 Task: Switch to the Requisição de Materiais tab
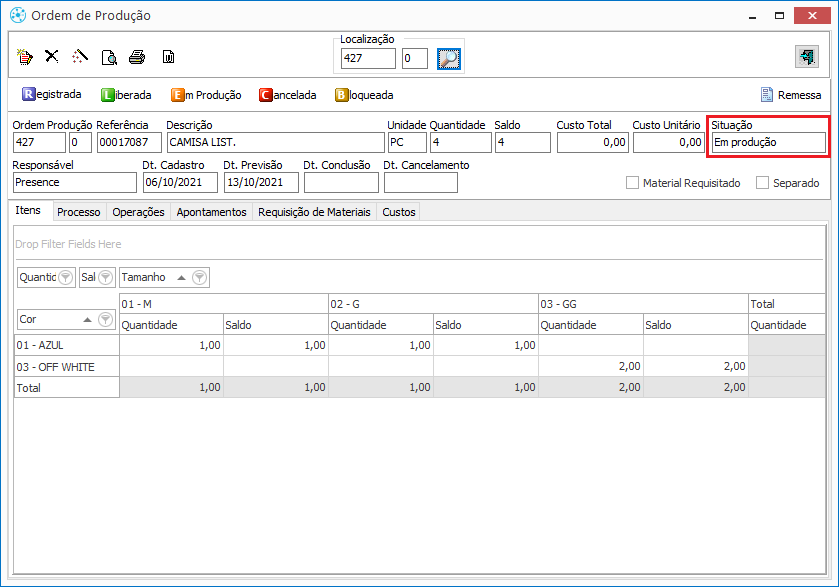[x=314, y=212]
